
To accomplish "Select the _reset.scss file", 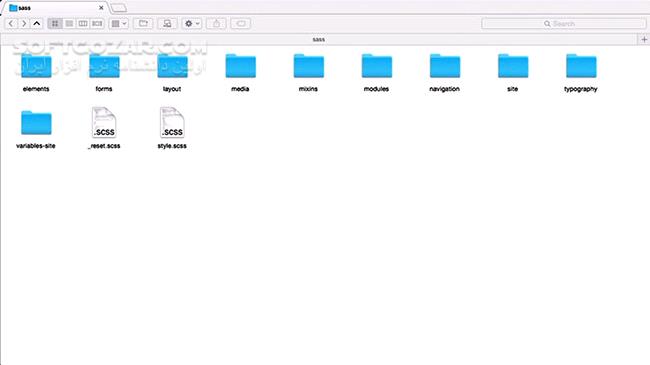I will tap(104, 128).
